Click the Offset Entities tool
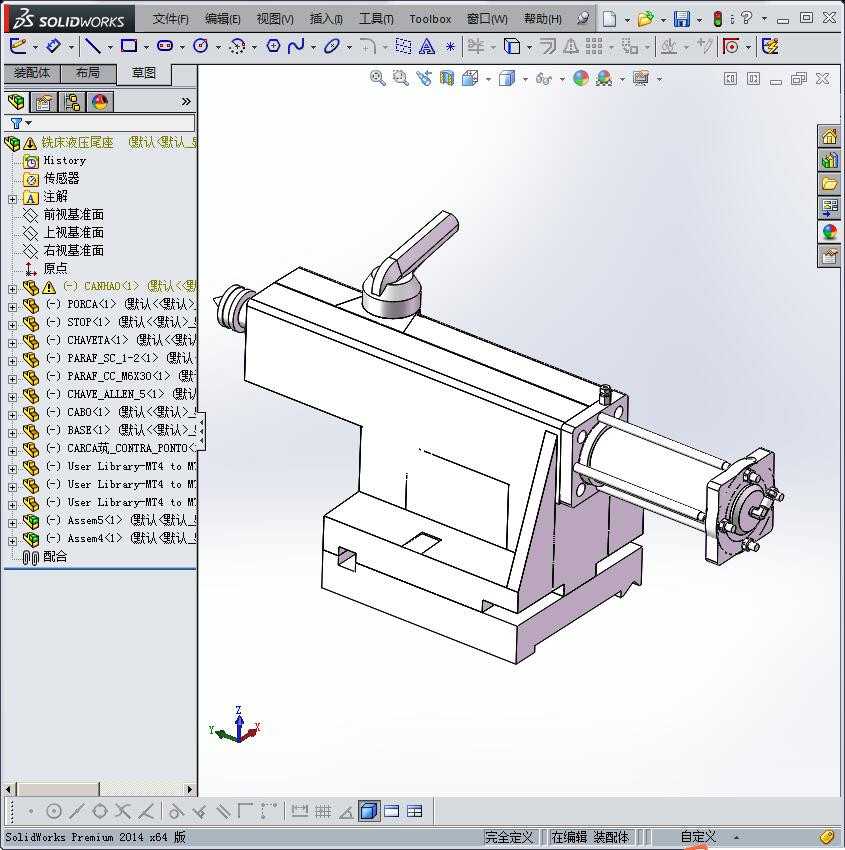This screenshot has height=850, width=845. coord(547,46)
